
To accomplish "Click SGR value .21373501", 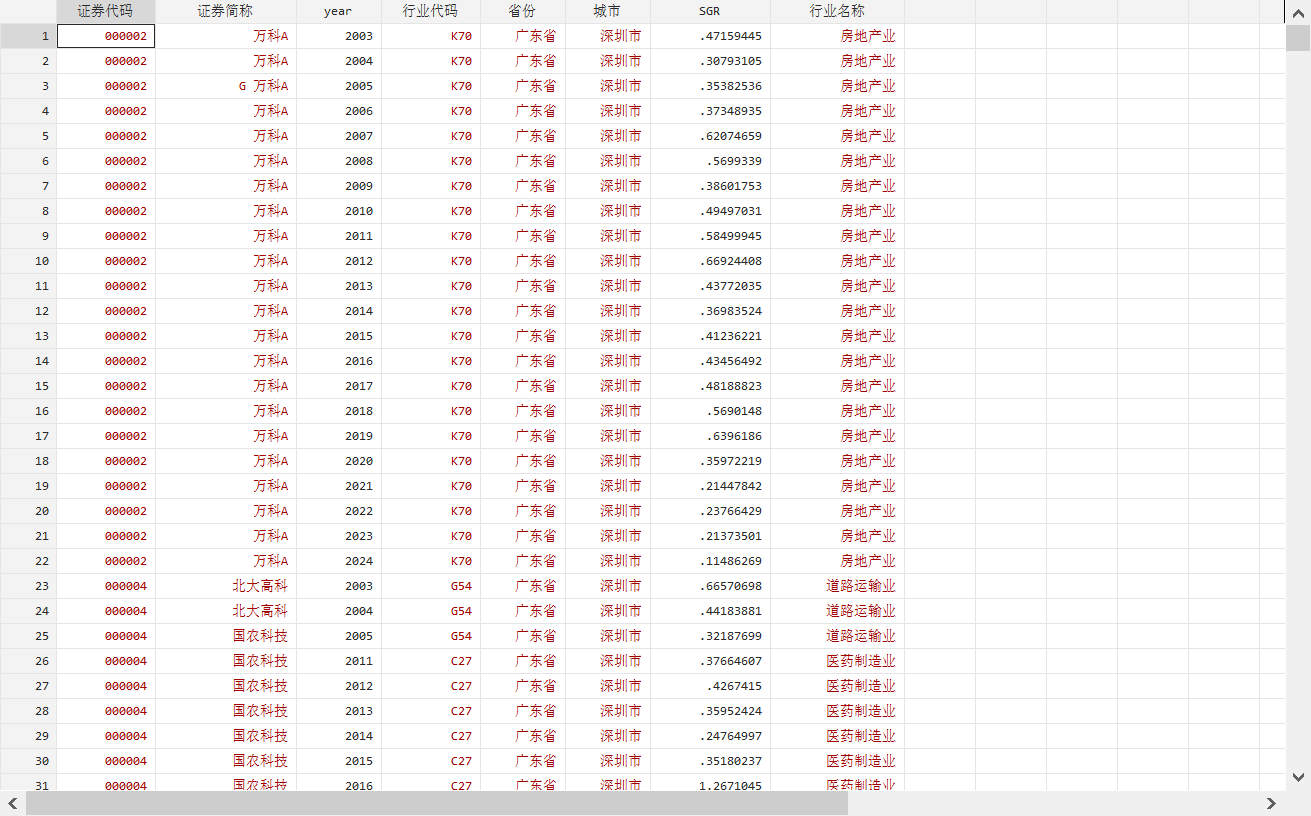I will (710, 536).
